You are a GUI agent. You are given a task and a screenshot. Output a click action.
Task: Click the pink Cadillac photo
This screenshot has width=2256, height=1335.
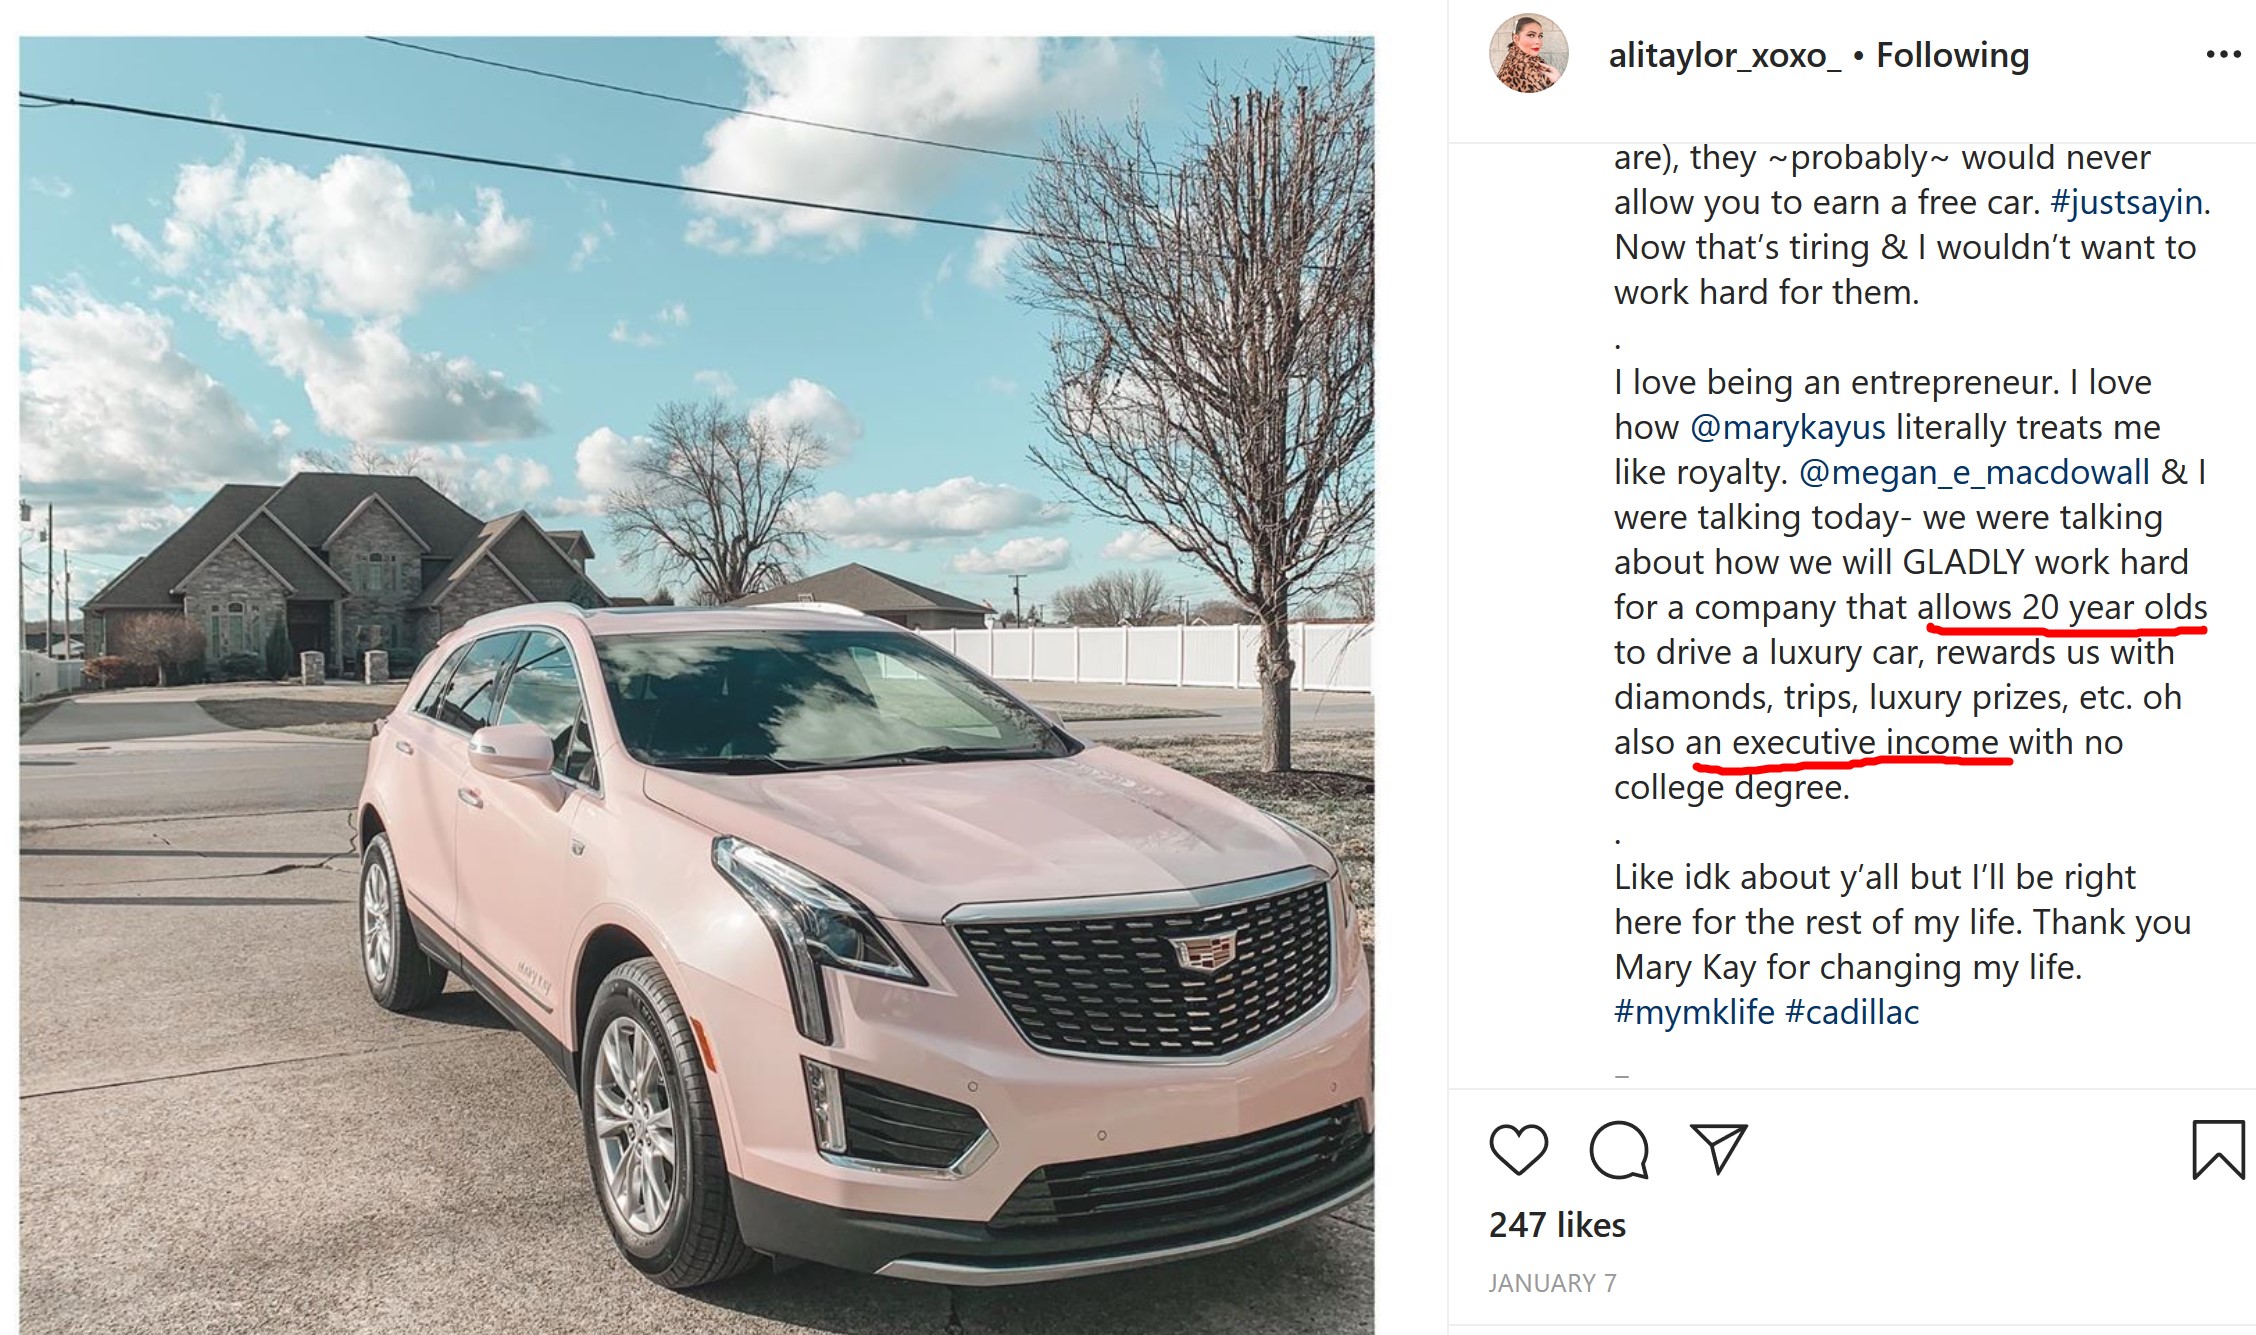coord(696,685)
